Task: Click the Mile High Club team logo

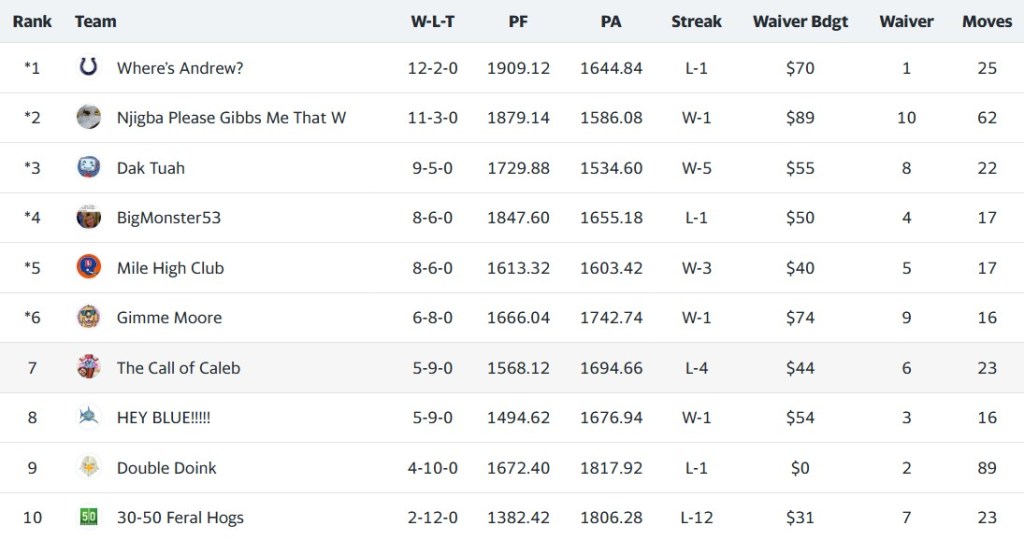Action: point(88,268)
